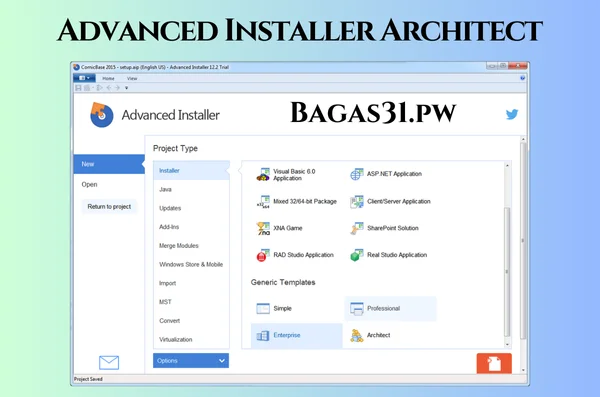Click the help icon on the ribbon
Screen dimensions: 600x397
click(522, 78)
